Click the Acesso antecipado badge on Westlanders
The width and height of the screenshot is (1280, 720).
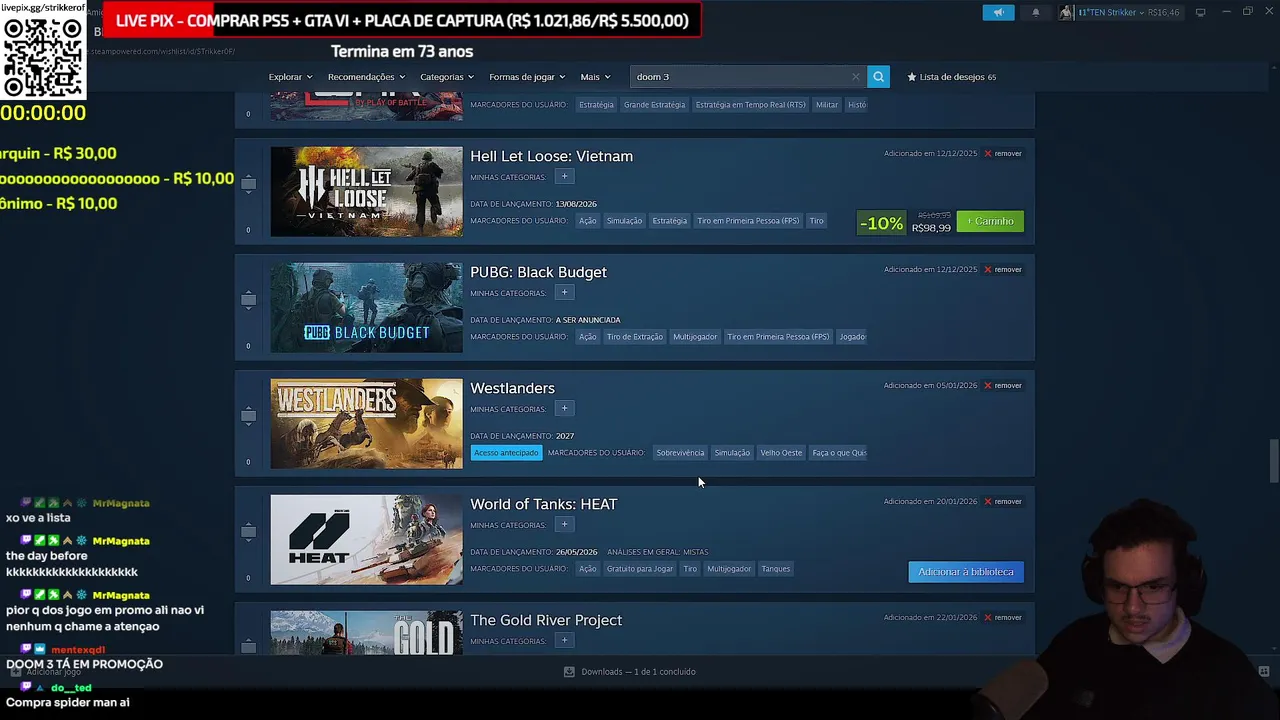(506, 453)
